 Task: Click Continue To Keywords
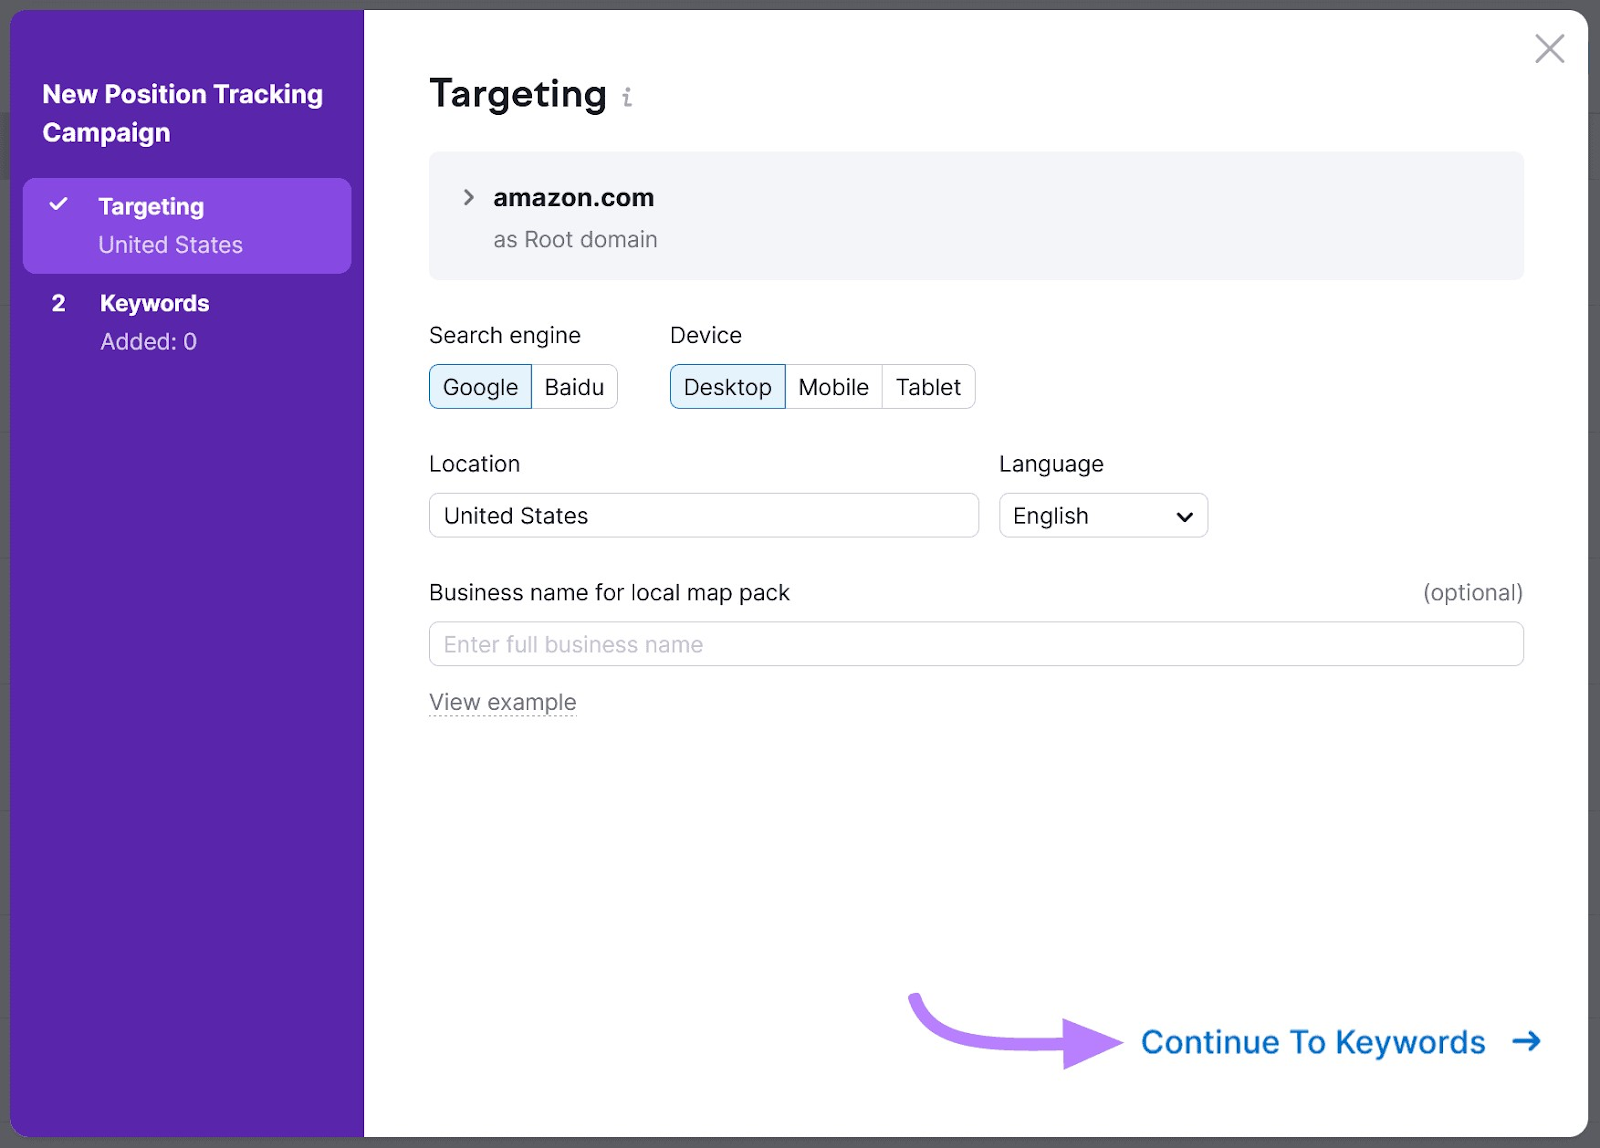click(x=1312, y=1041)
